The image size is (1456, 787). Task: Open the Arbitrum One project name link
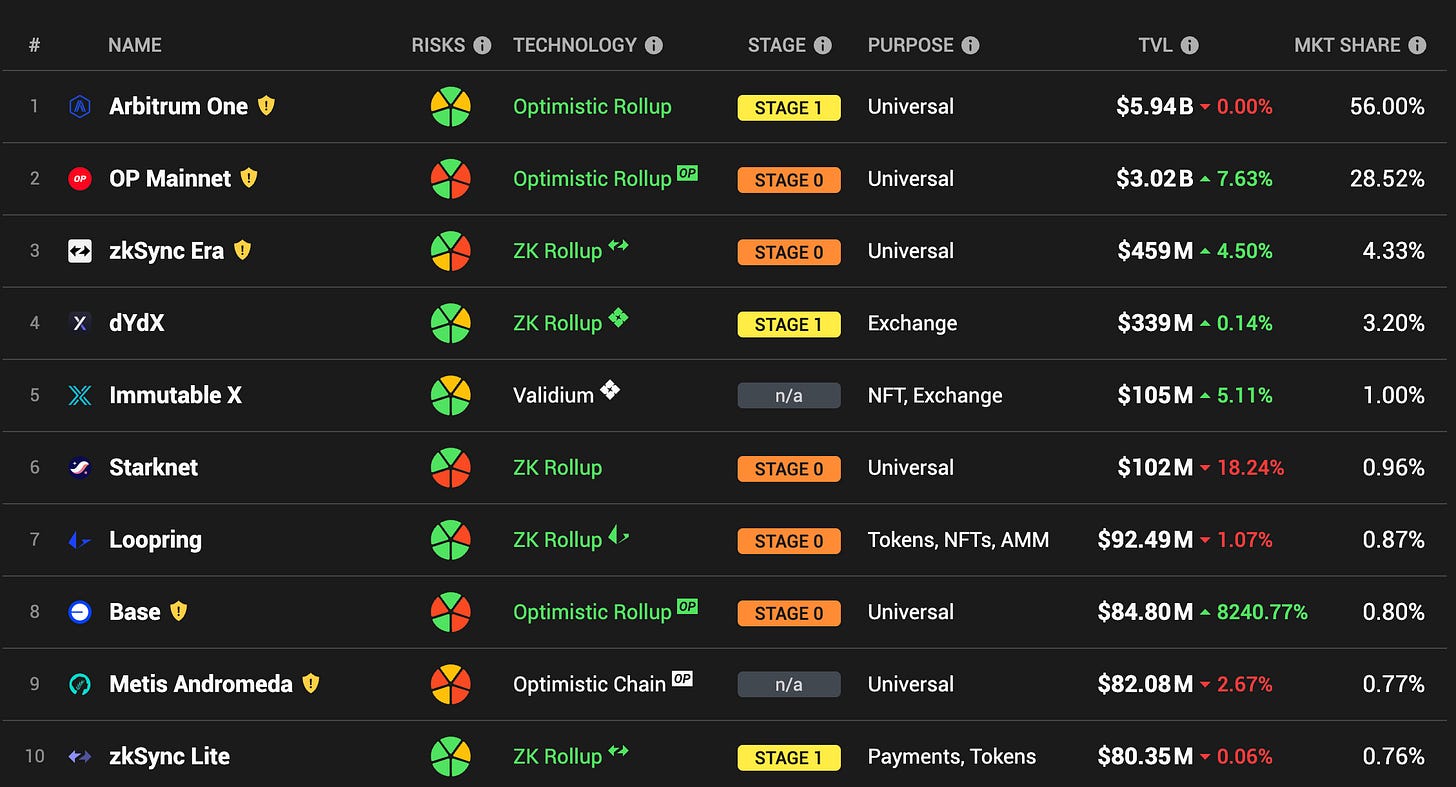(178, 106)
